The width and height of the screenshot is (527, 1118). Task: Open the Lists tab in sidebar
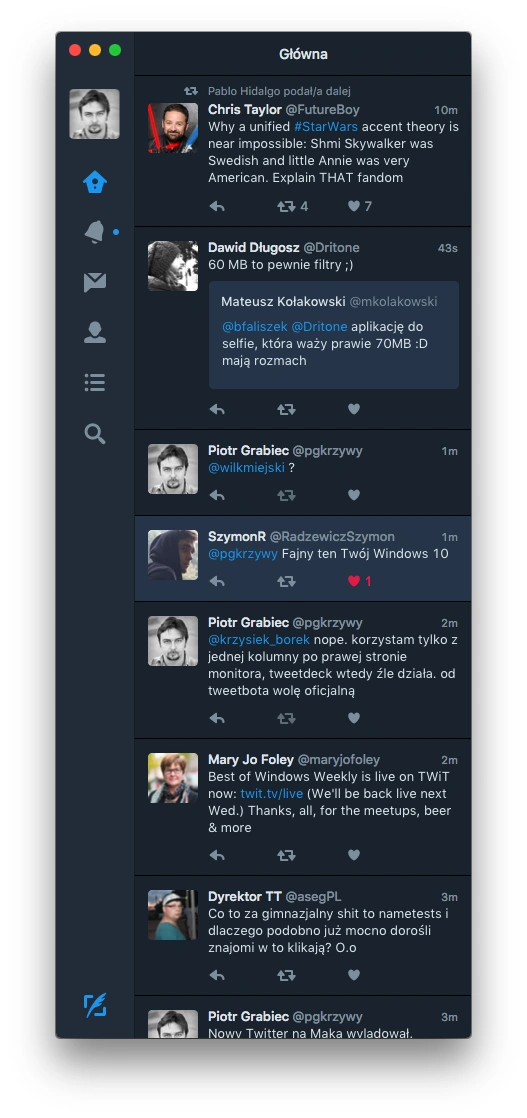coord(95,383)
